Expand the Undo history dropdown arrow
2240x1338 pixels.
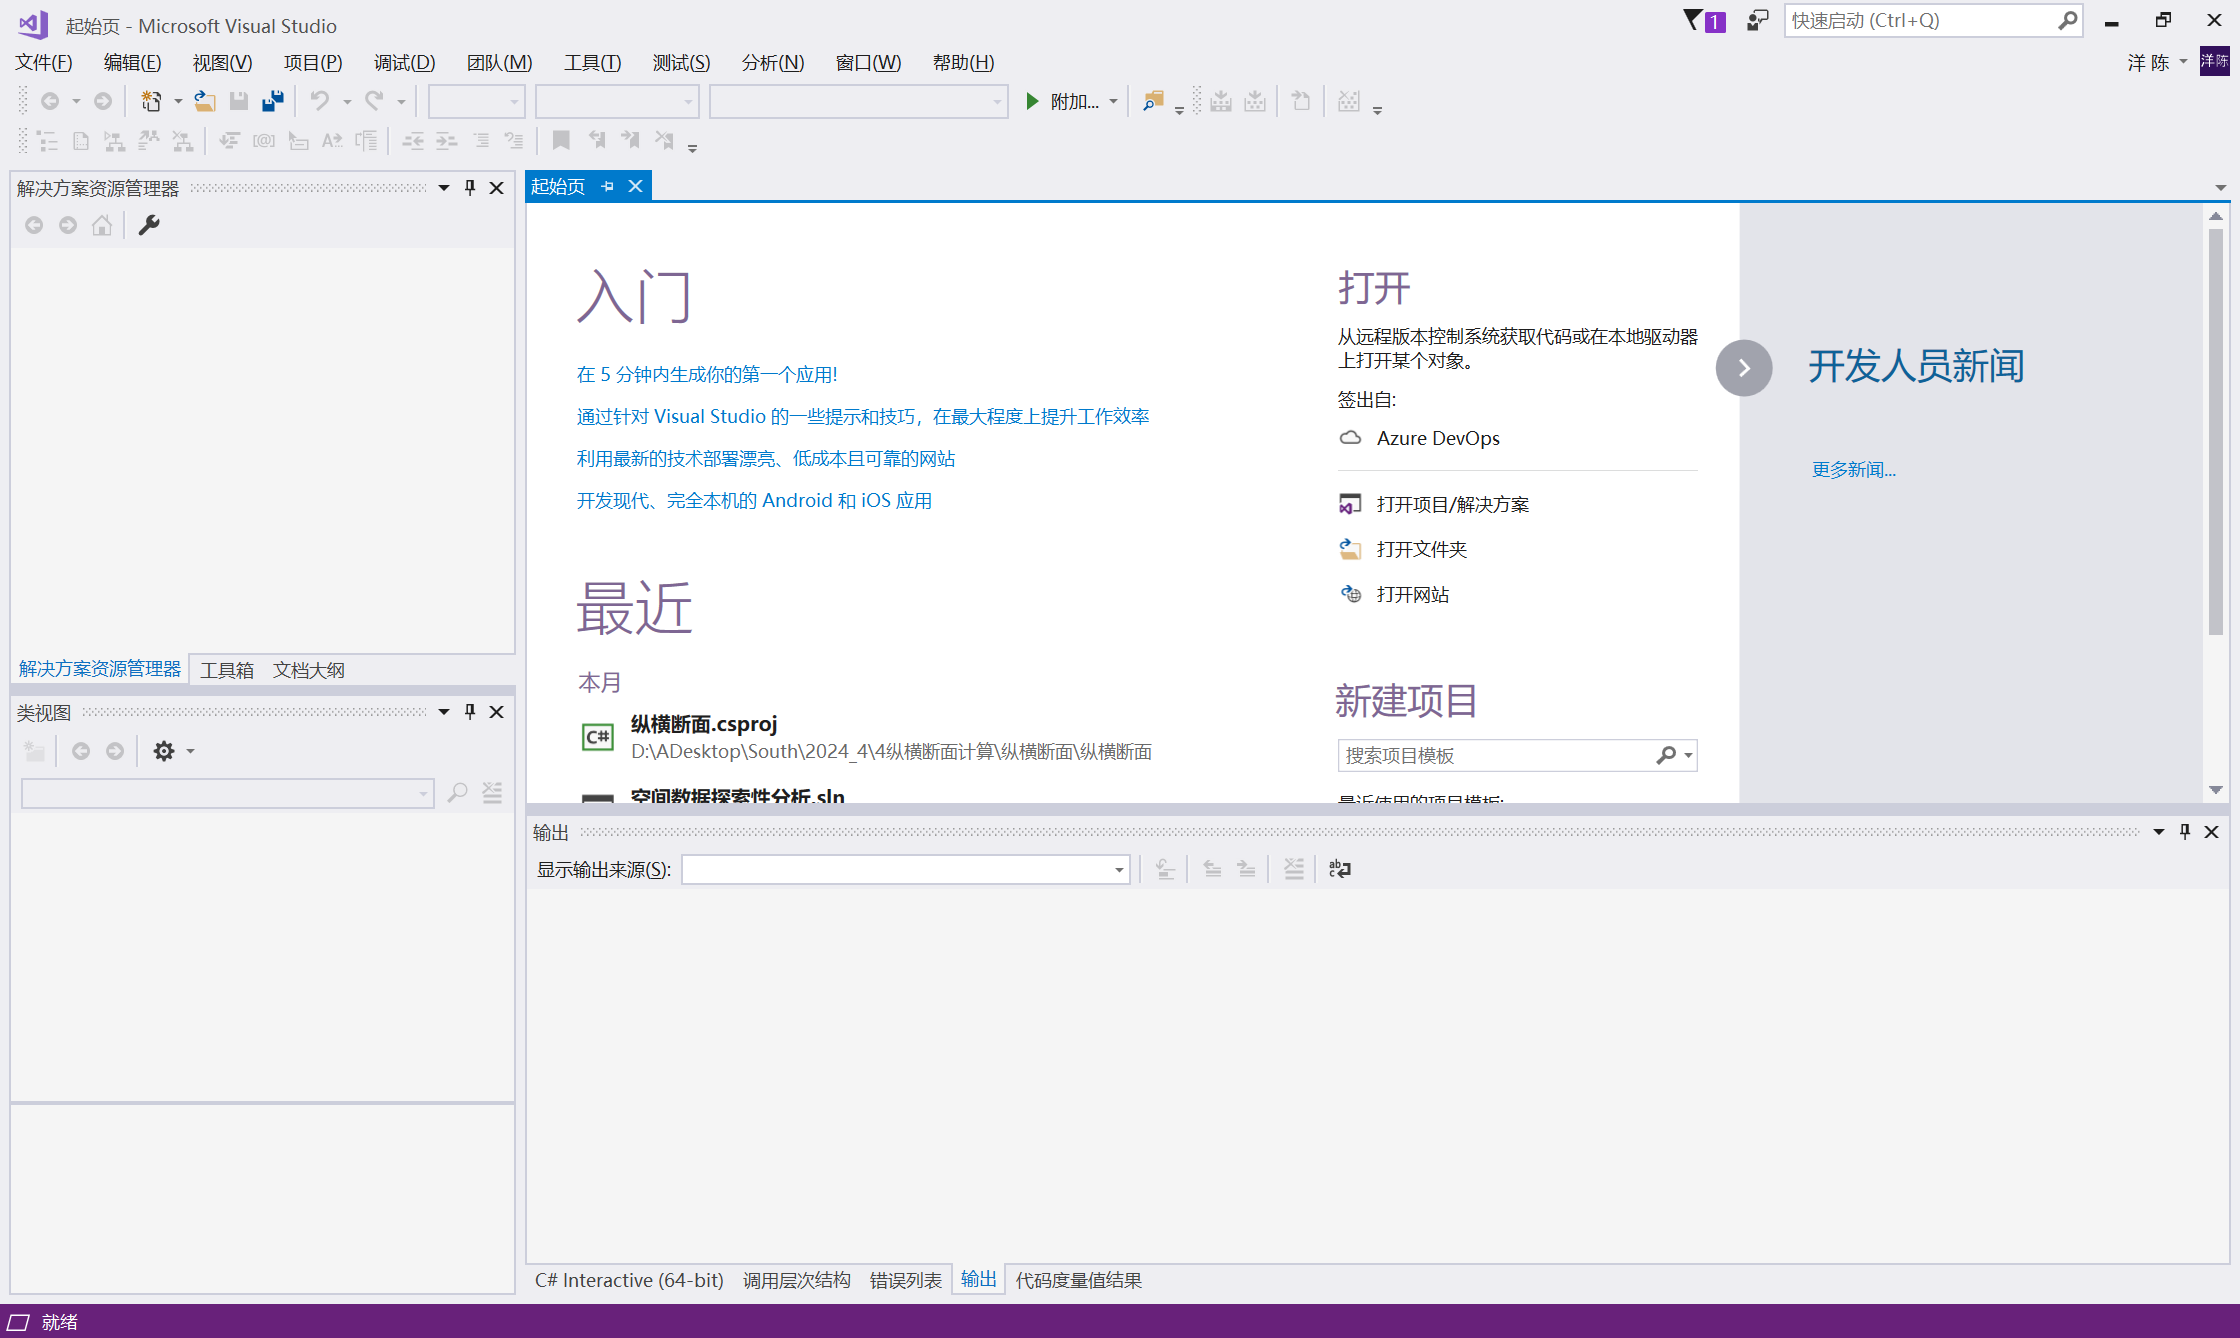pyautogui.click(x=346, y=100)
